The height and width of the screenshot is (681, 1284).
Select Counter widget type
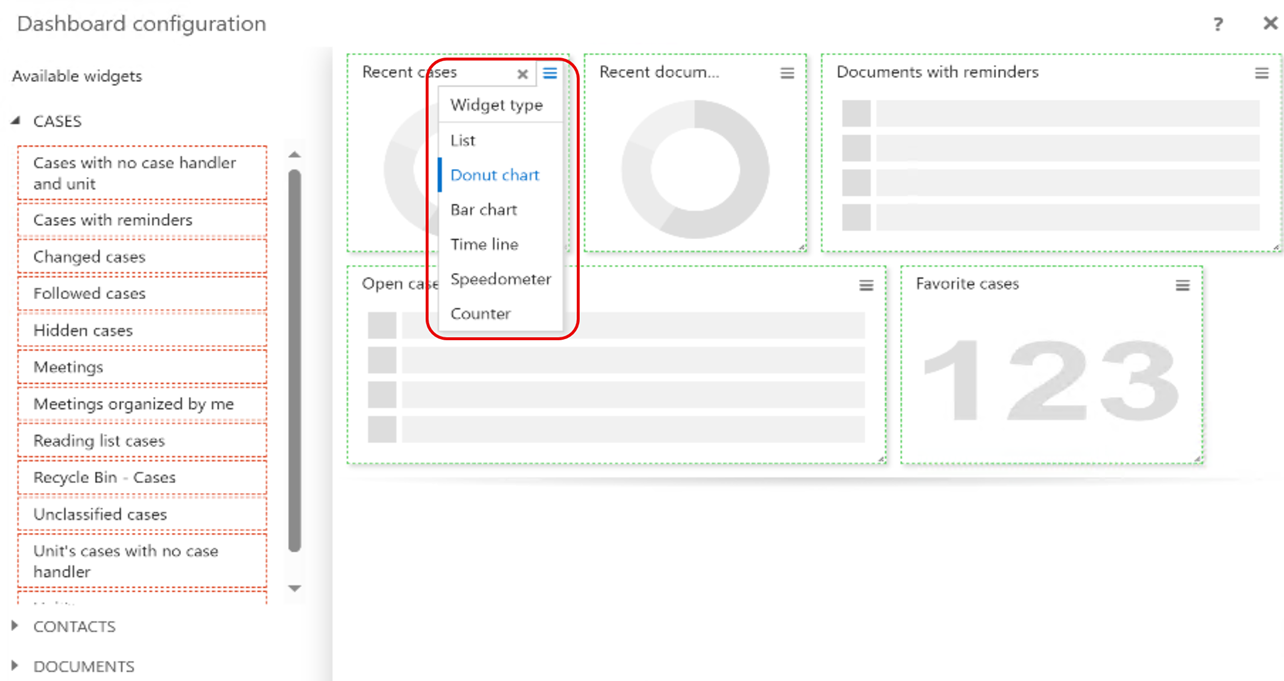(480, 314)
